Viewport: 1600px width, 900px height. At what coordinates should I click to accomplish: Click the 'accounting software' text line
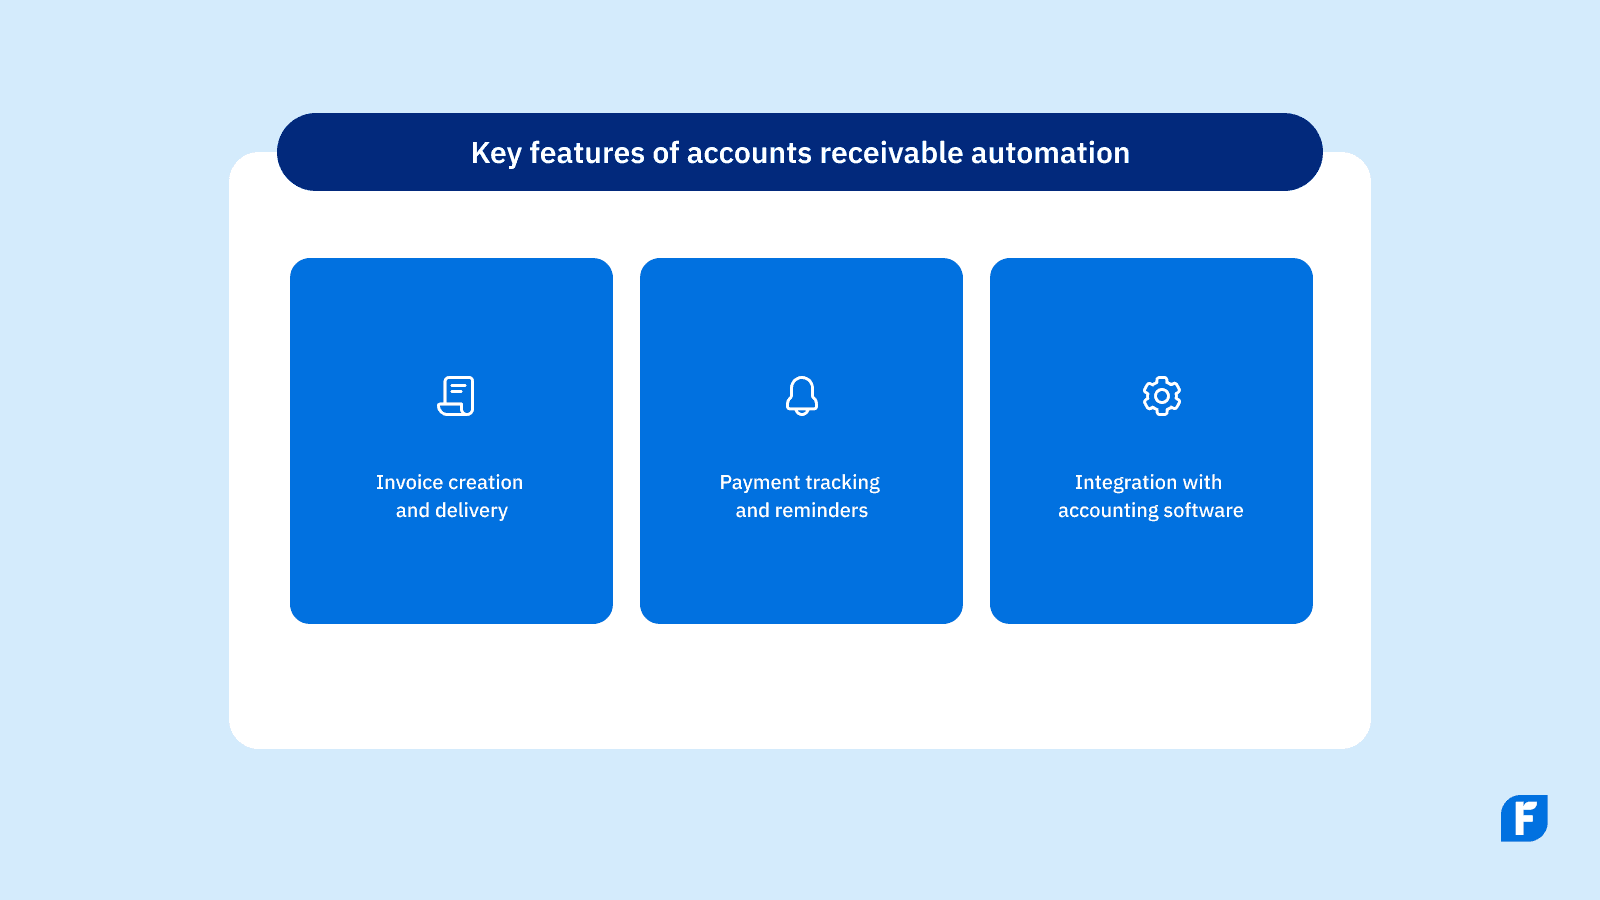point(1150,510)
